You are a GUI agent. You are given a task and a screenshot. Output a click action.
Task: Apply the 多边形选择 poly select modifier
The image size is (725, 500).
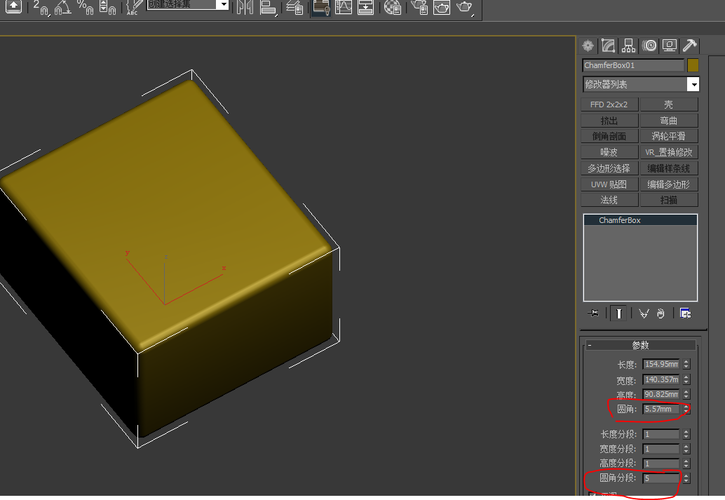(609, 168)
